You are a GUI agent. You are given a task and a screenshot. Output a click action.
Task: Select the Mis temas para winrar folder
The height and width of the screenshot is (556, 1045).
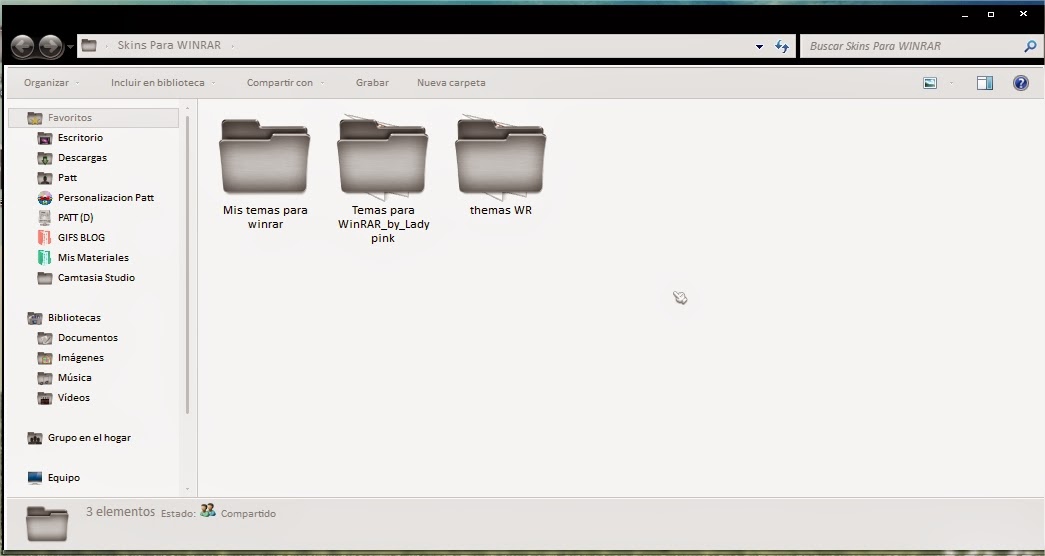tap(265, 174)
